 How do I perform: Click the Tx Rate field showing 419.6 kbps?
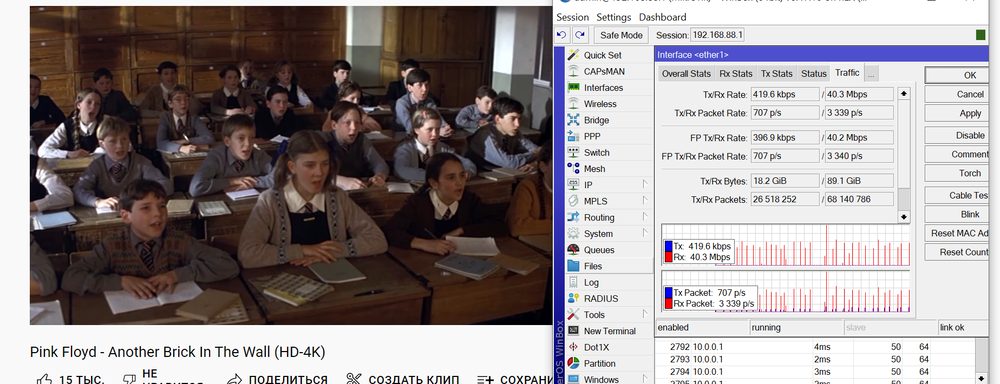(x=785, y=94)
